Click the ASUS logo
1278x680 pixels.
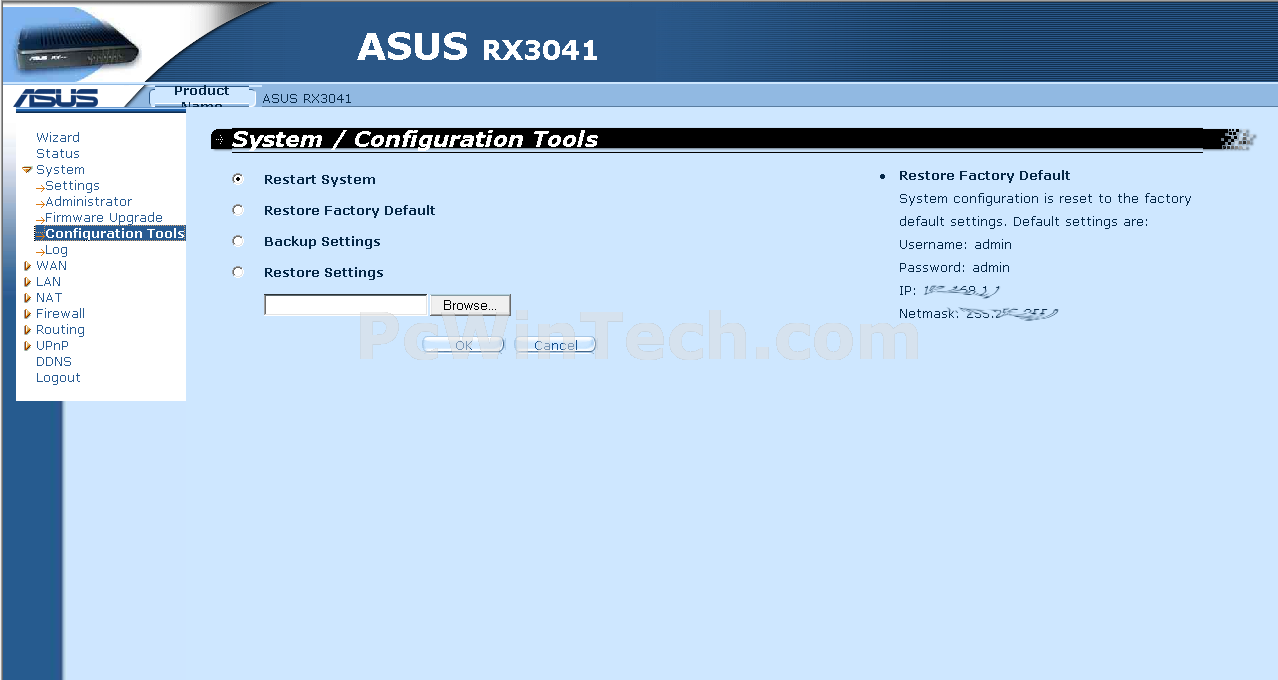(57, 98)
